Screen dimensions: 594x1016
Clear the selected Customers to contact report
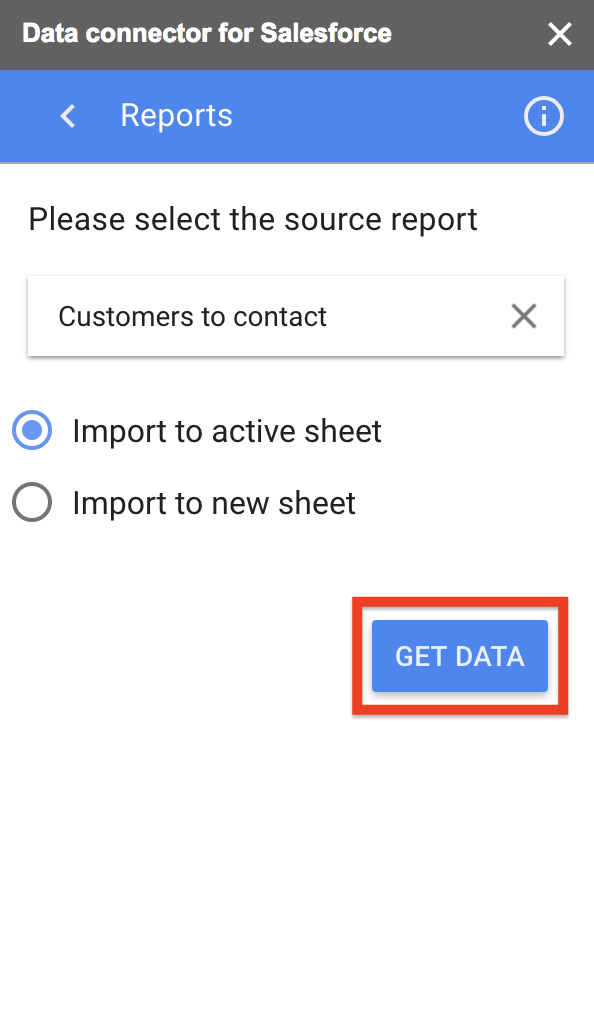(523, 316)
